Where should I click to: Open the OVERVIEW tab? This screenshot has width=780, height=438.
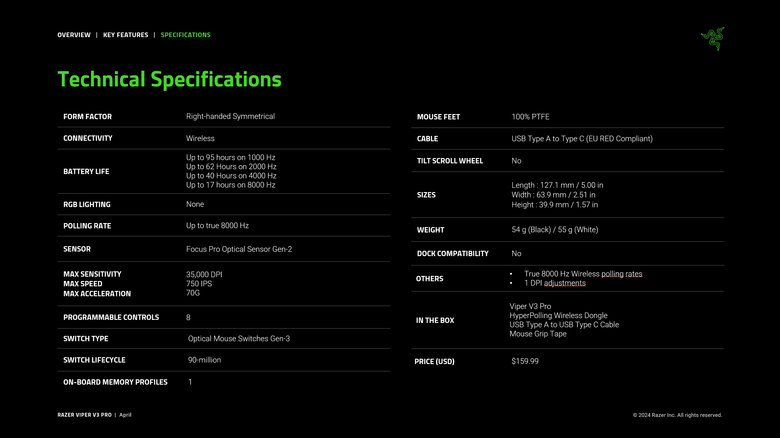click(74, 35)
